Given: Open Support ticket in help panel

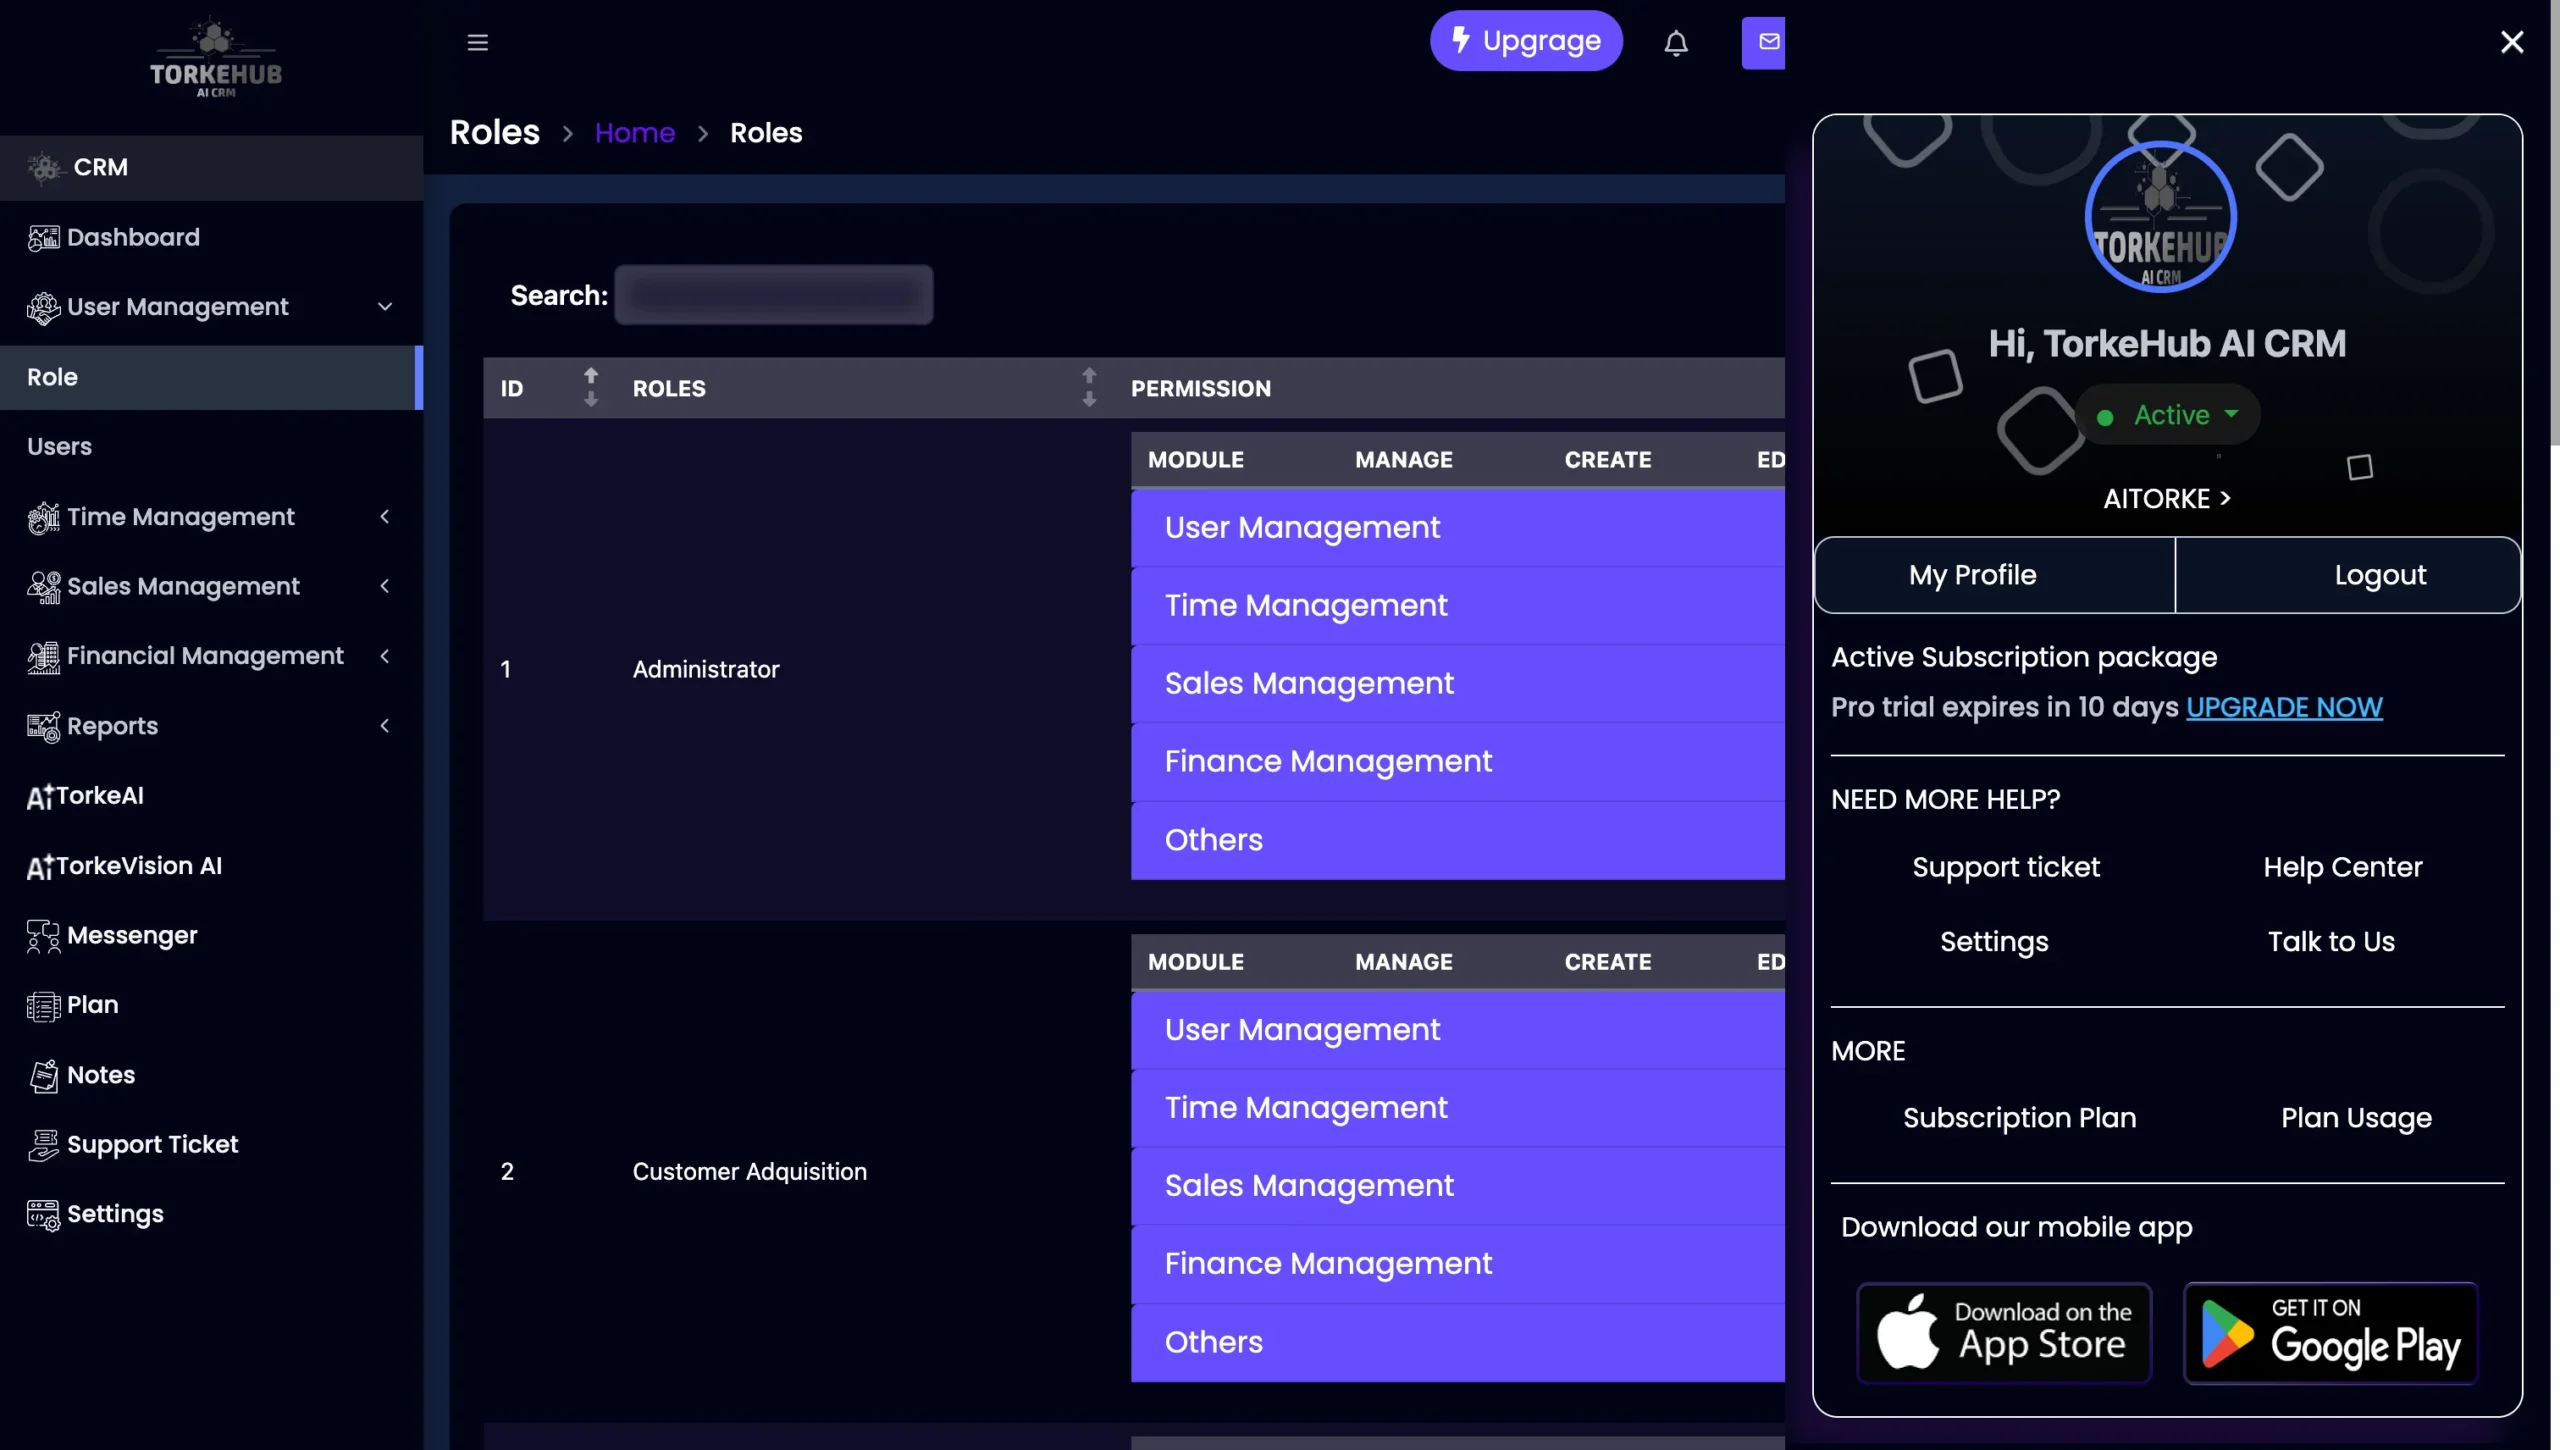Looking at the screenshot, I should coord(2006,867).
